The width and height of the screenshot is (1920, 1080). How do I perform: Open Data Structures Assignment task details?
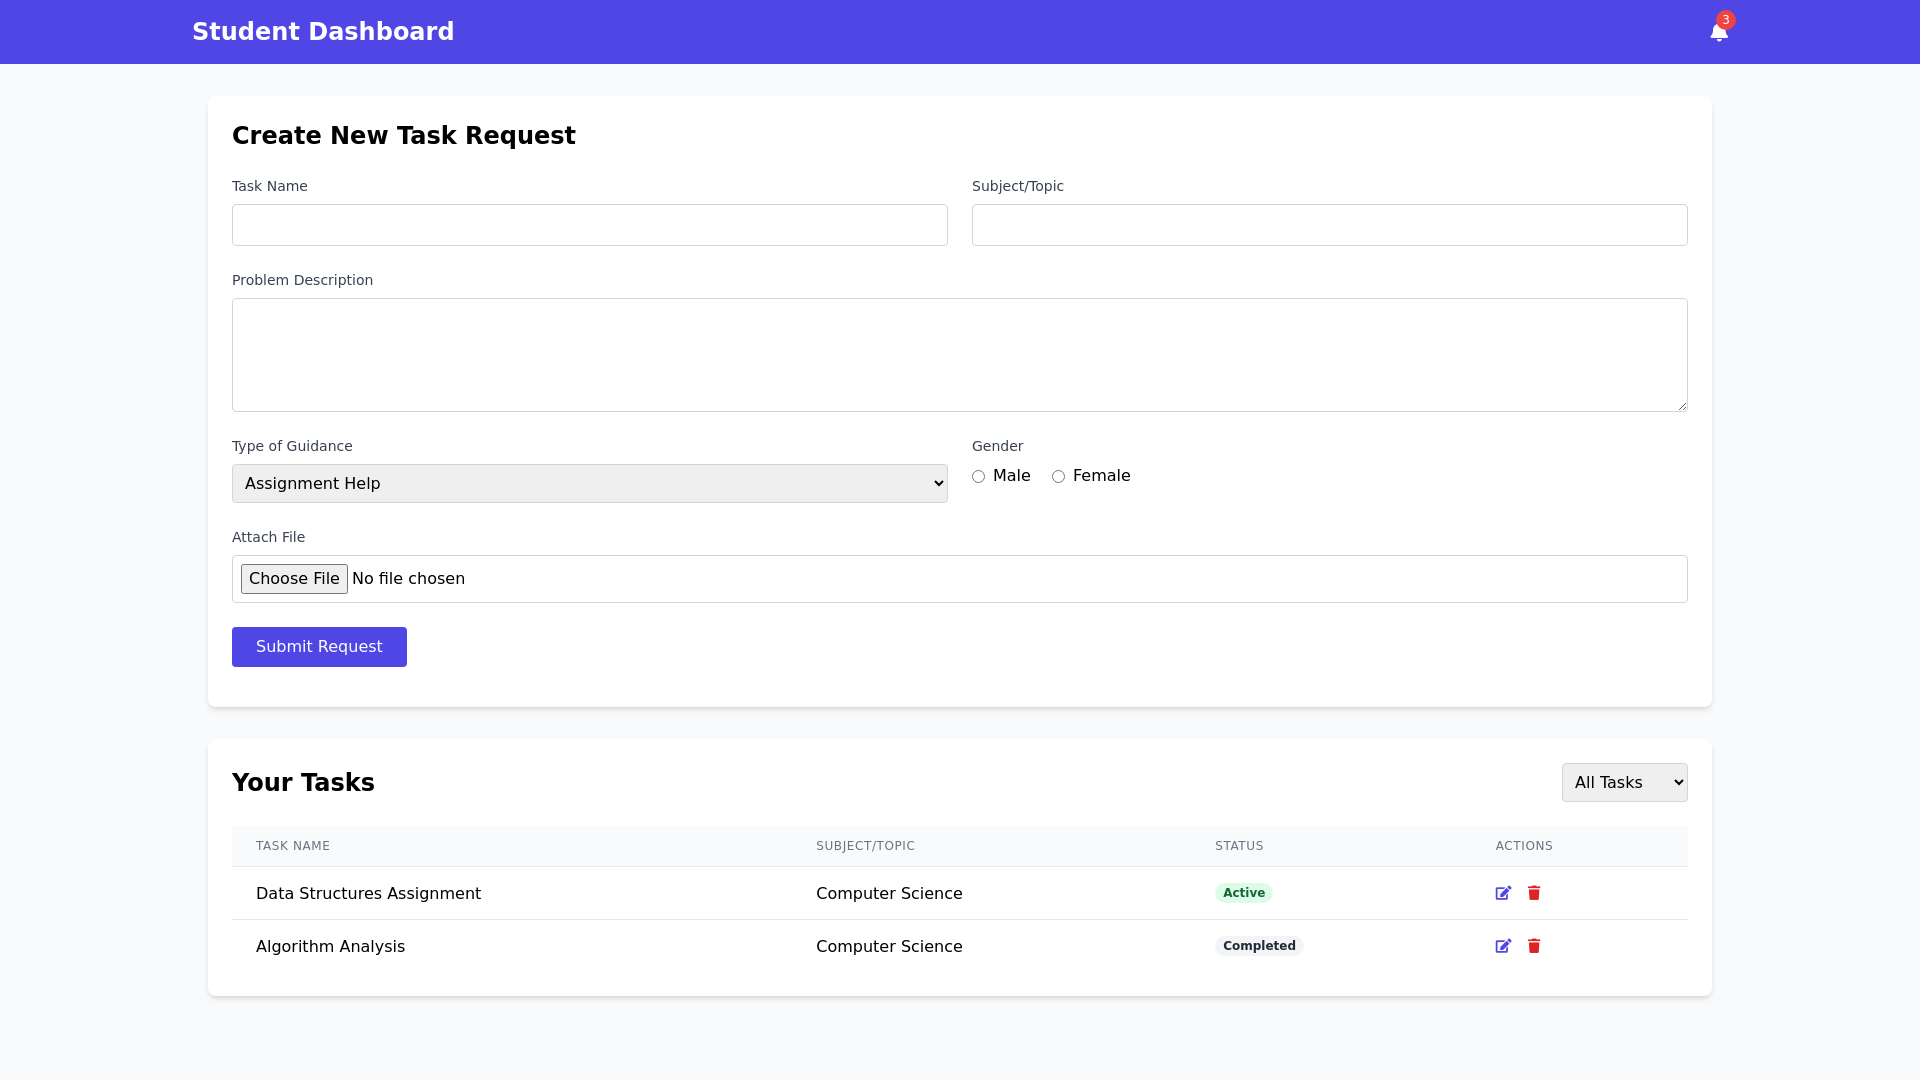point(368,893)
